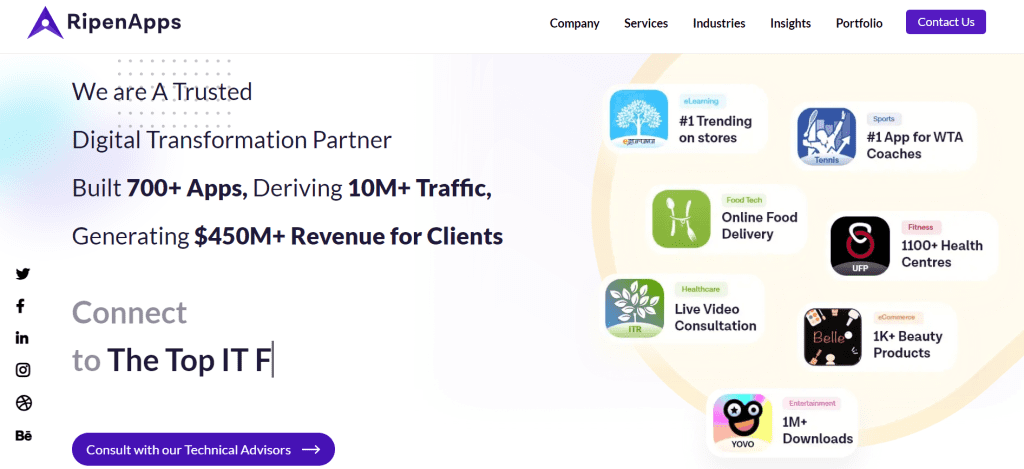Open the Food Tech green app icon

tap(681, 218)
